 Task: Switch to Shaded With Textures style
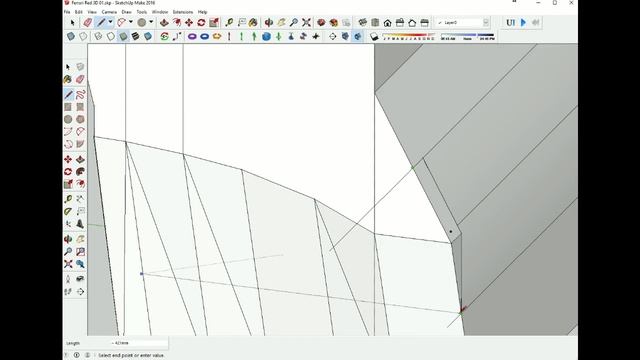(135, 36)
